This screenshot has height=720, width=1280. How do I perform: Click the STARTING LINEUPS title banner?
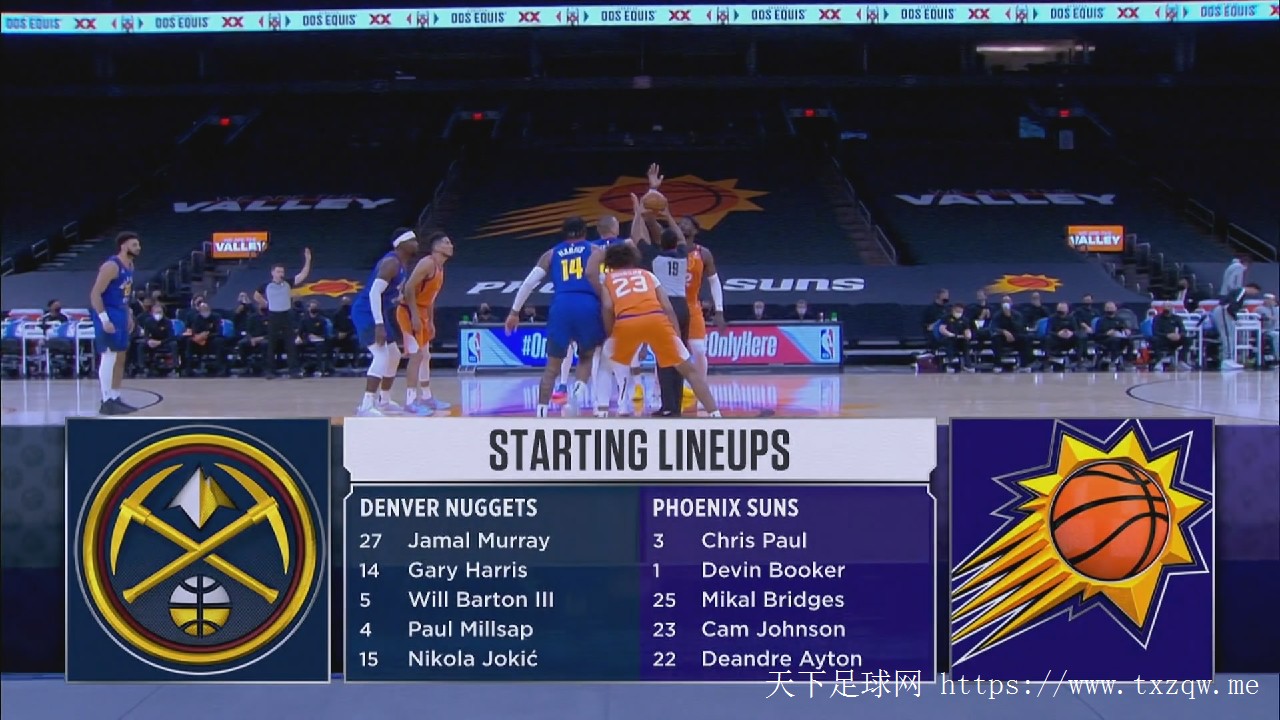639,450
